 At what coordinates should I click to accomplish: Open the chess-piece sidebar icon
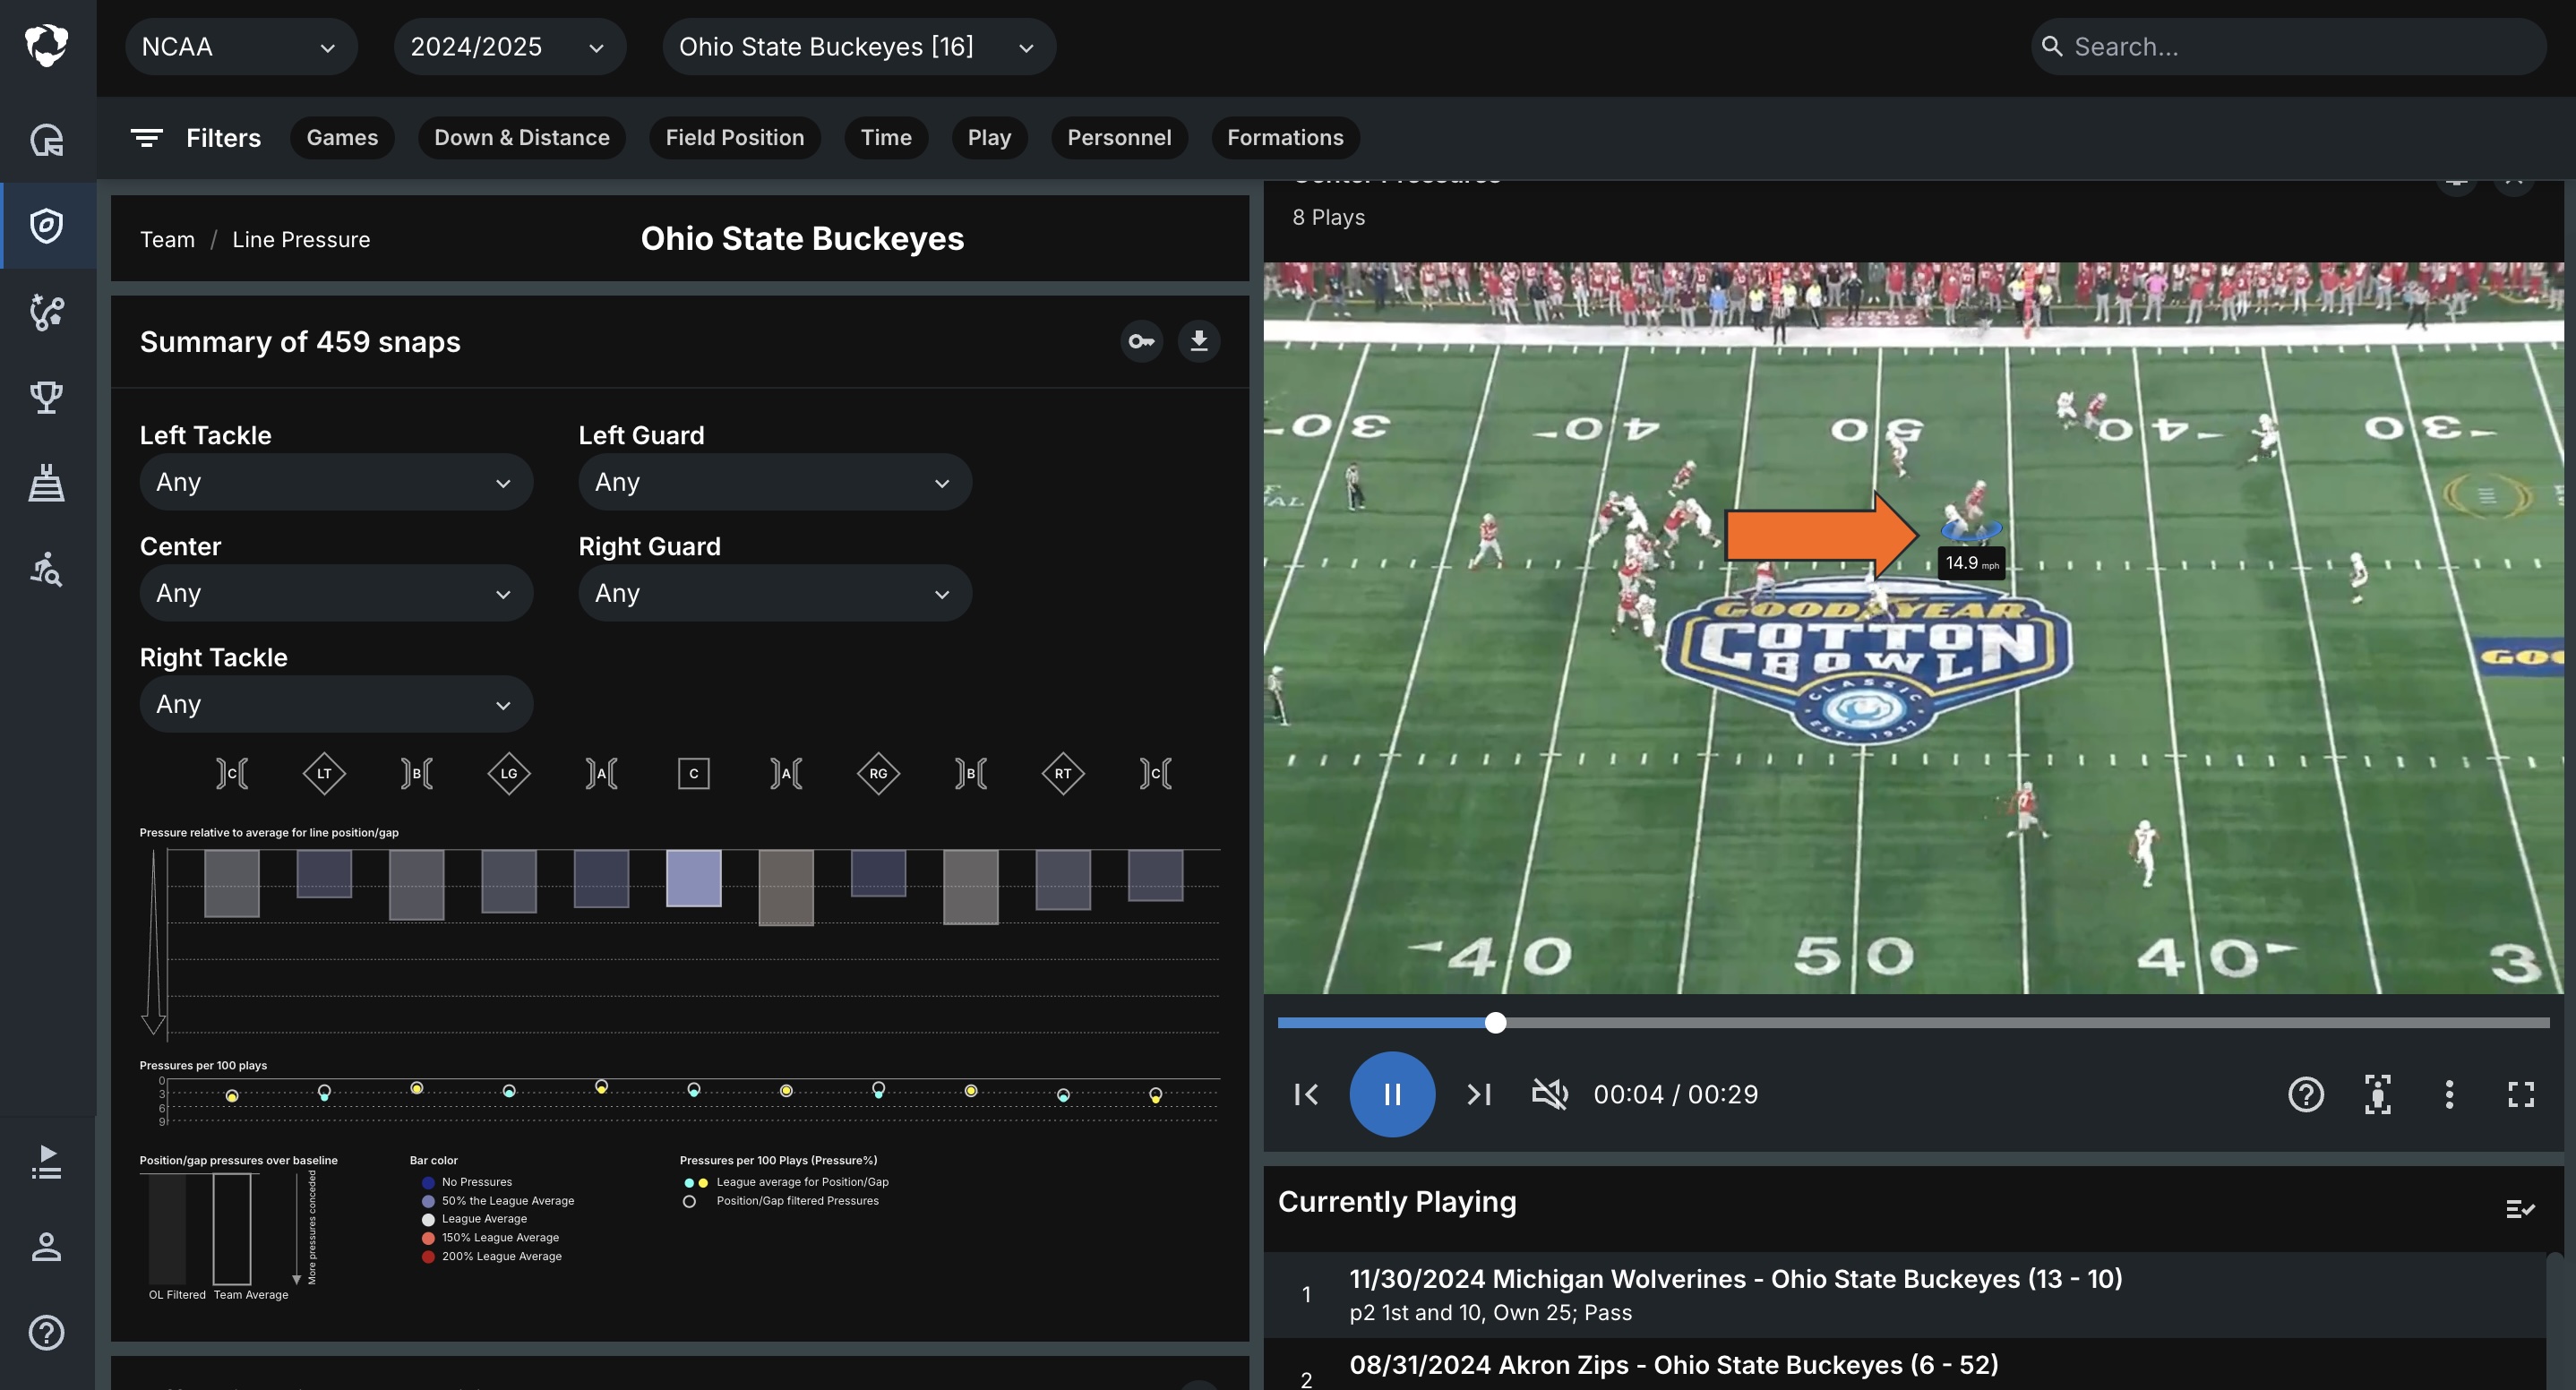pyautogui.click(x=46, y=483)
